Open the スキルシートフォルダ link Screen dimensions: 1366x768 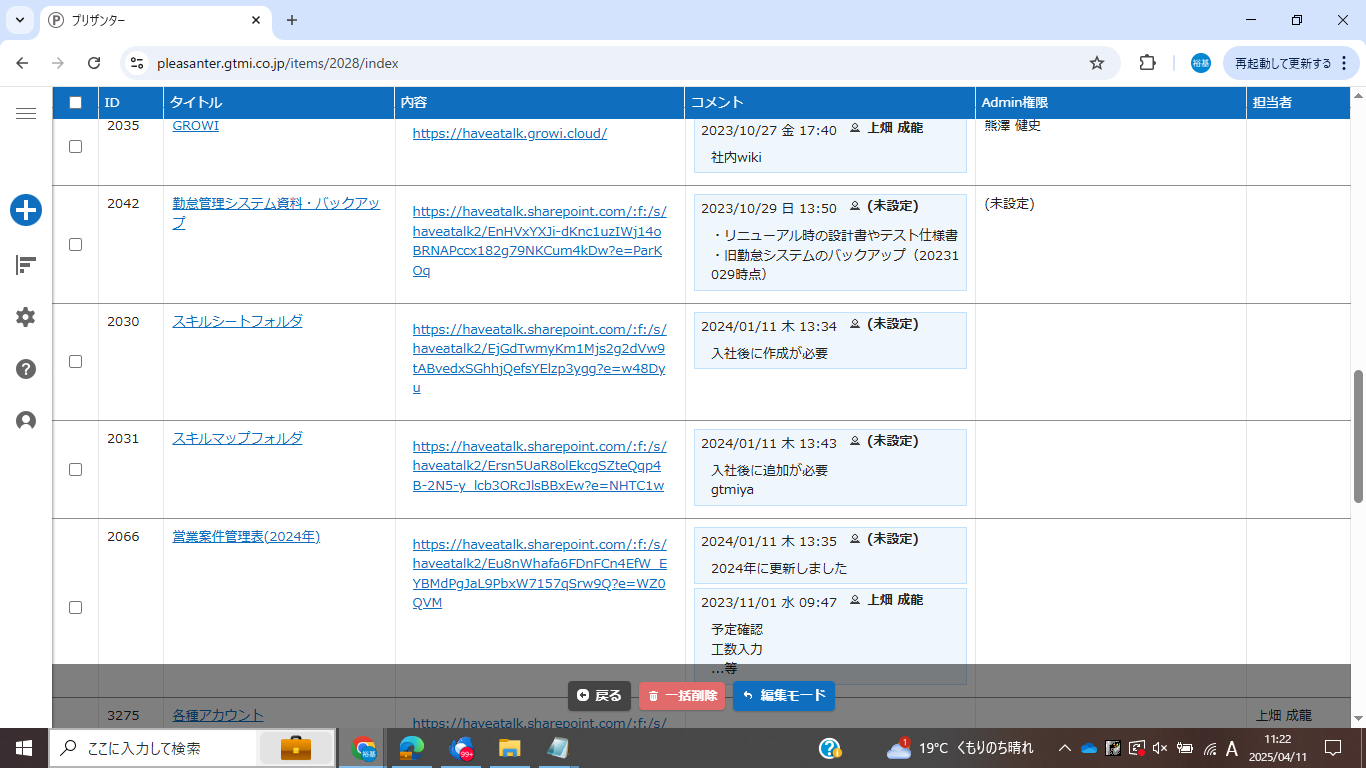(x=237, y=321)
